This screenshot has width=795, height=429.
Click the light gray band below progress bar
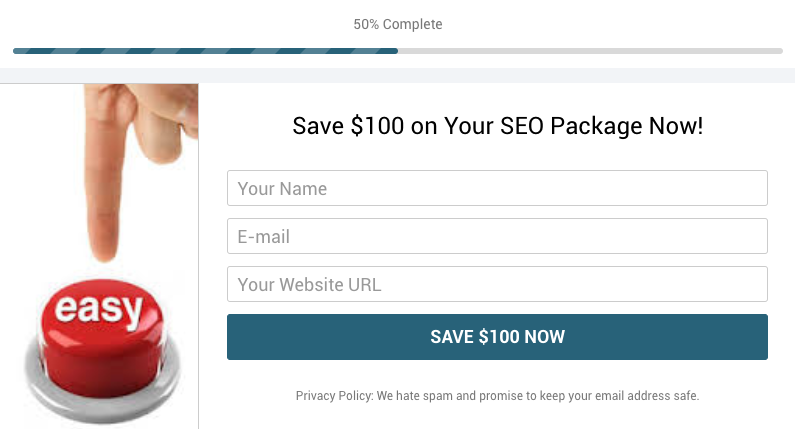point(397,75)
